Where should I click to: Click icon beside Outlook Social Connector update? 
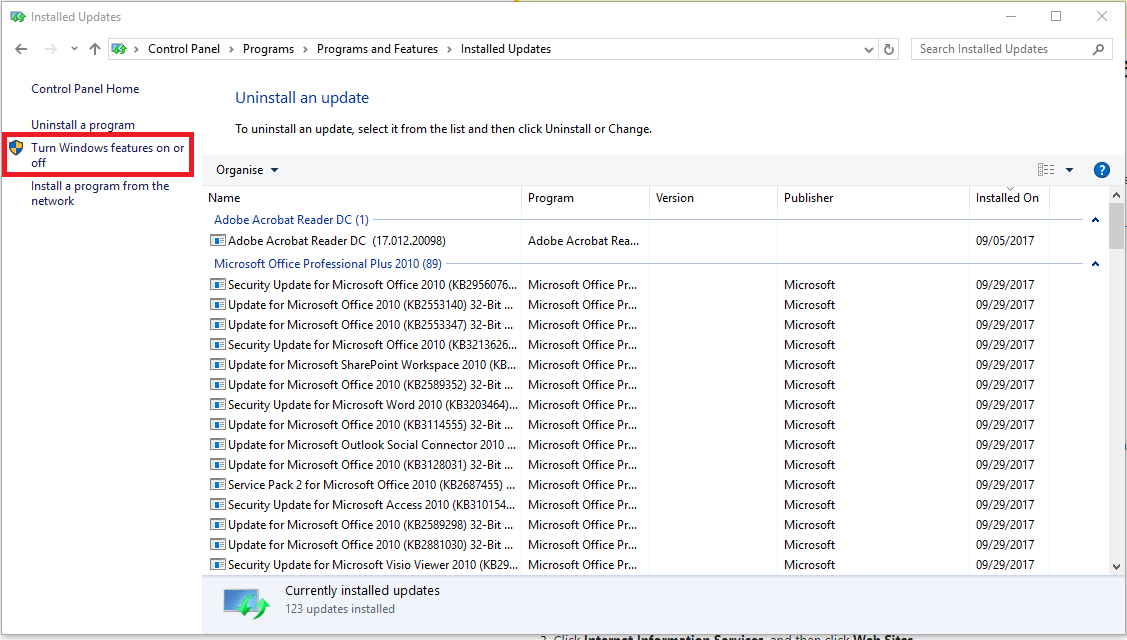tap(217, 444)
